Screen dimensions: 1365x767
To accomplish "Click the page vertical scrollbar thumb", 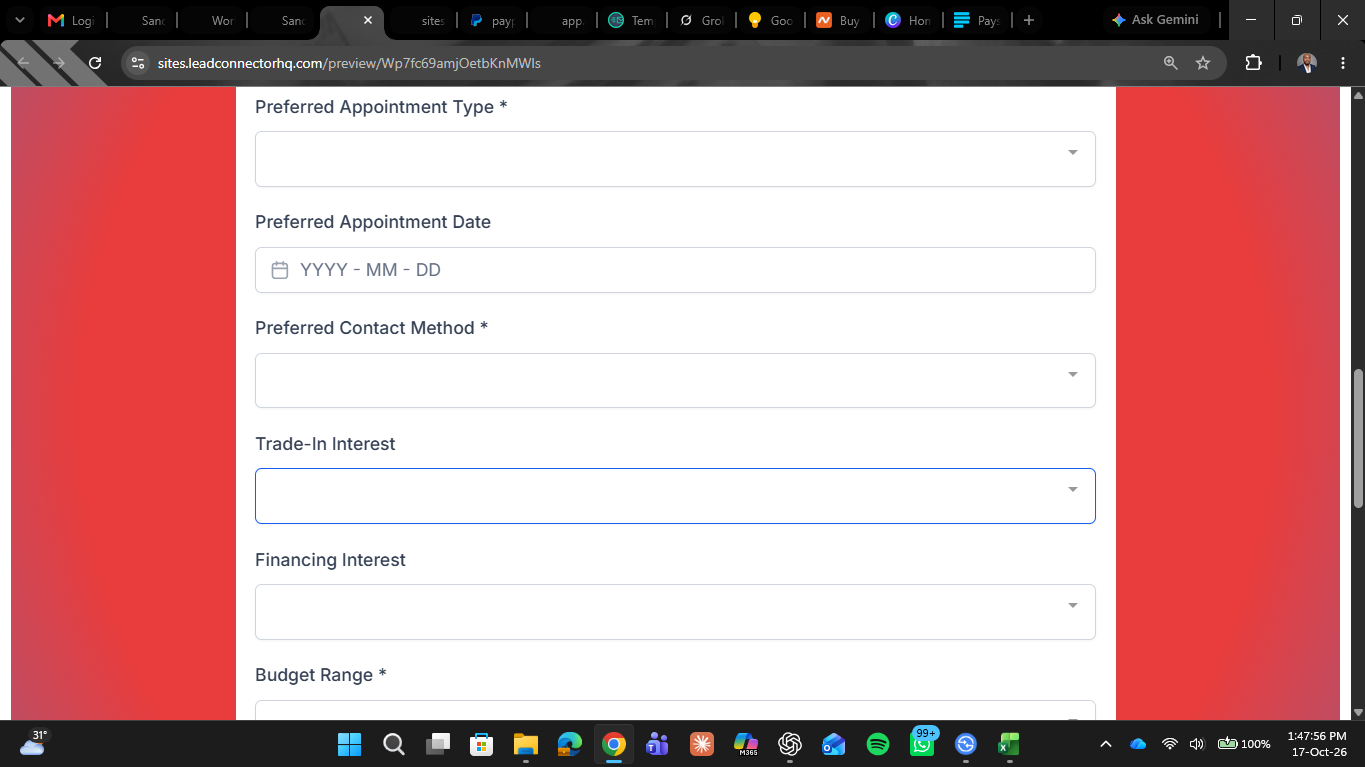I will [1357, 438].
